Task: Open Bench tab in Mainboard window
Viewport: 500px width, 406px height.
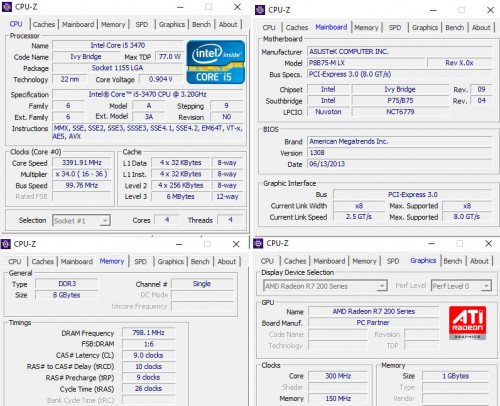Action: (x=455, y=27)
